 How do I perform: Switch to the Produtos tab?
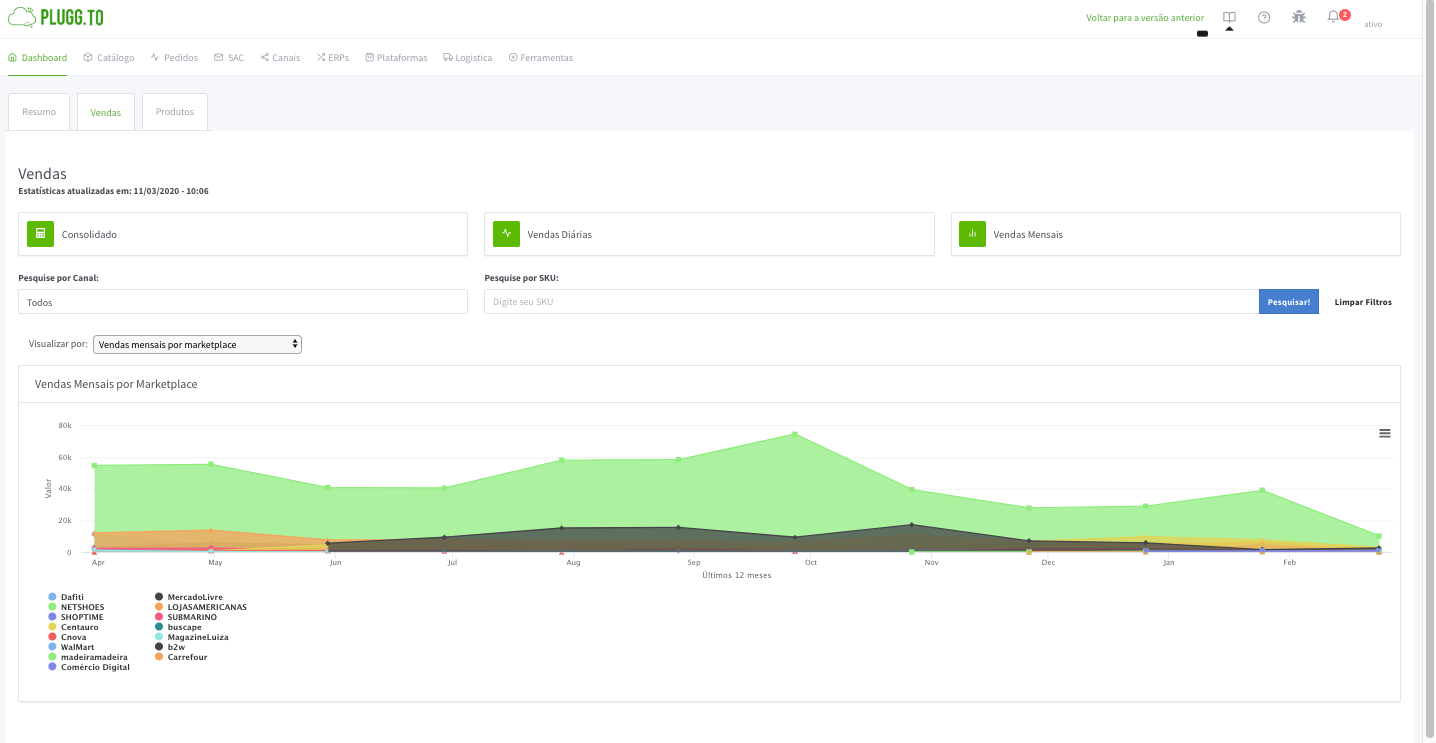click(x=175, y=112)
